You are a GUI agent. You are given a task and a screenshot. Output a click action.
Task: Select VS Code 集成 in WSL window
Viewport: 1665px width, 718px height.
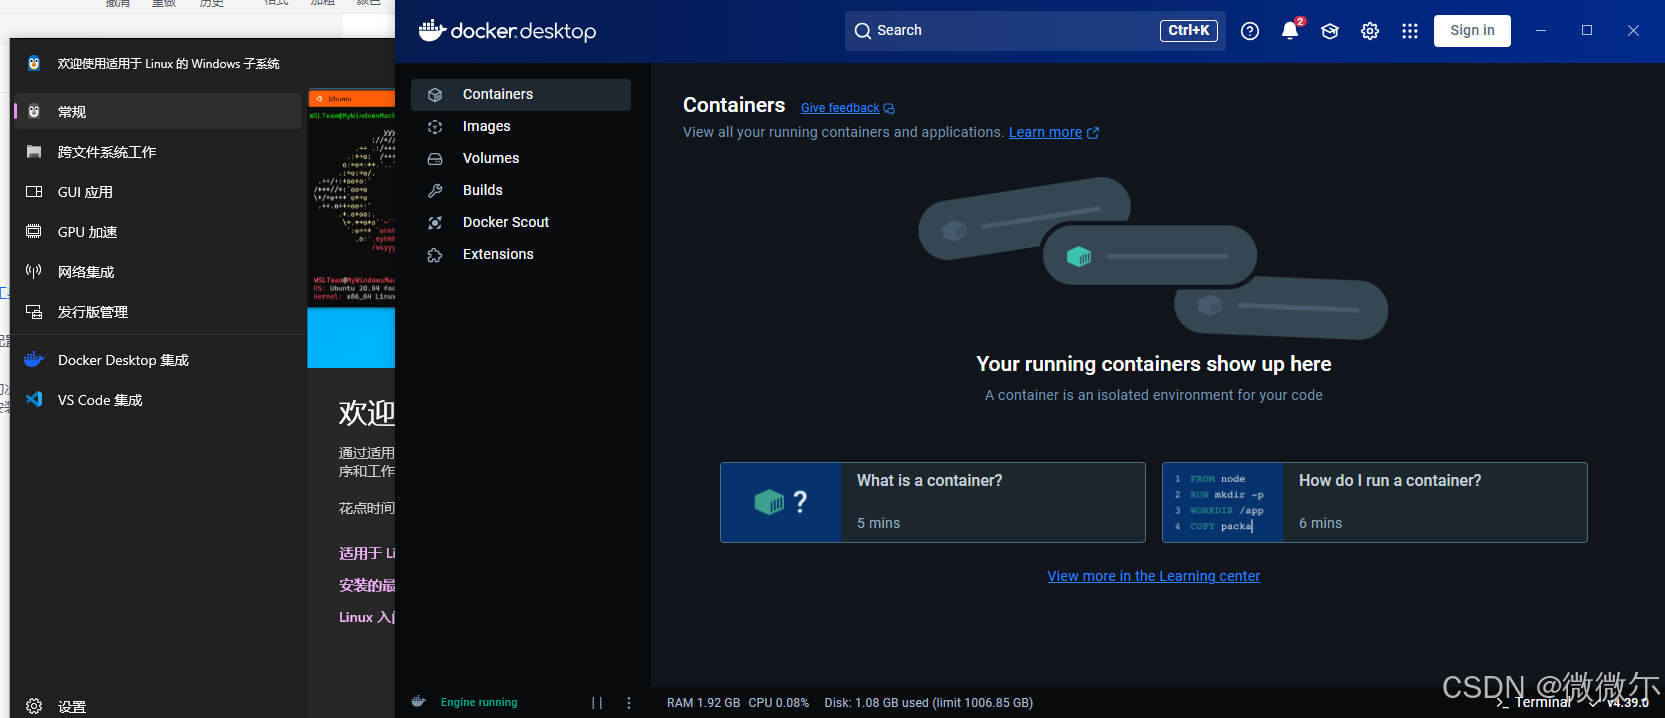[157, 399]
